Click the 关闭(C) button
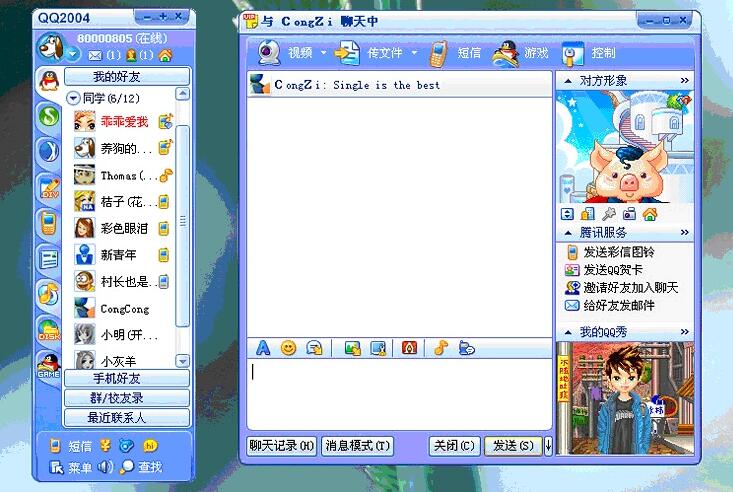 coord(454,446)
